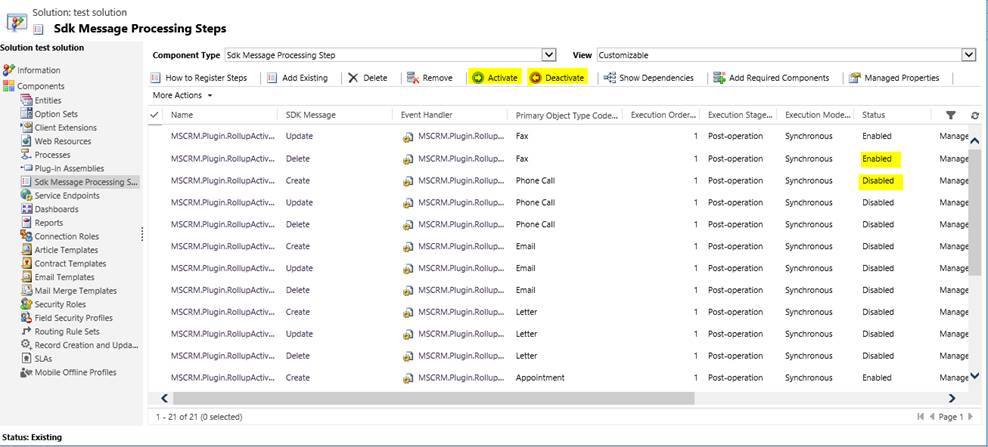Open Managed Properties
The width and height of the screenshot is (988, 447).
tap(894, 78)
